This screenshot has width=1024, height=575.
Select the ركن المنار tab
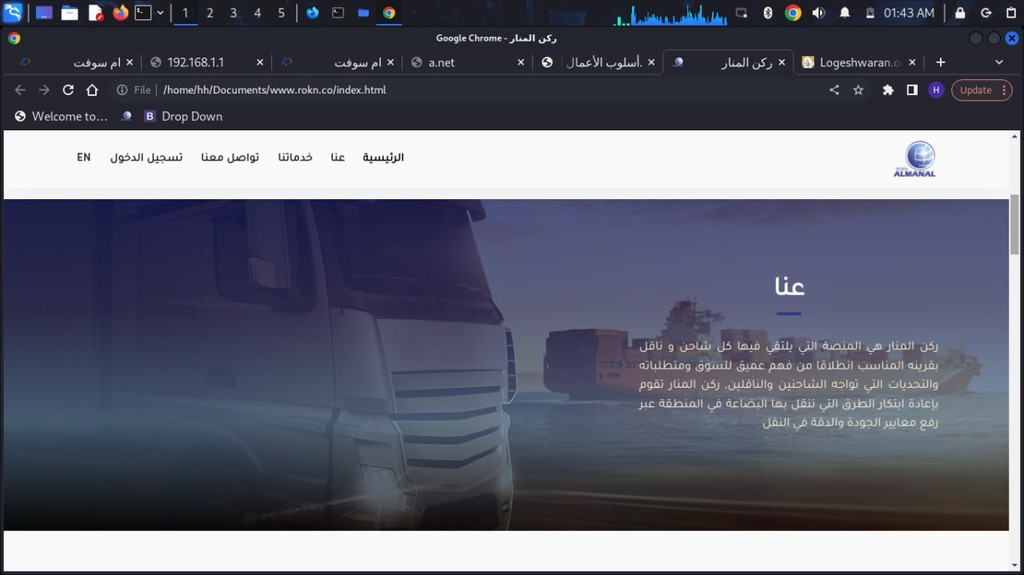pos(729,62)
